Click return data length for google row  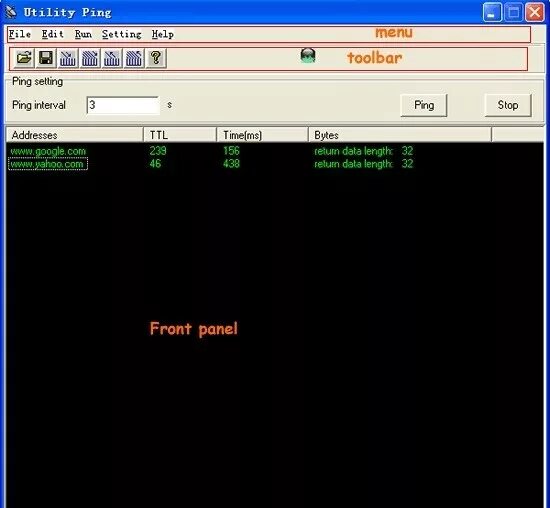[363, 151]
